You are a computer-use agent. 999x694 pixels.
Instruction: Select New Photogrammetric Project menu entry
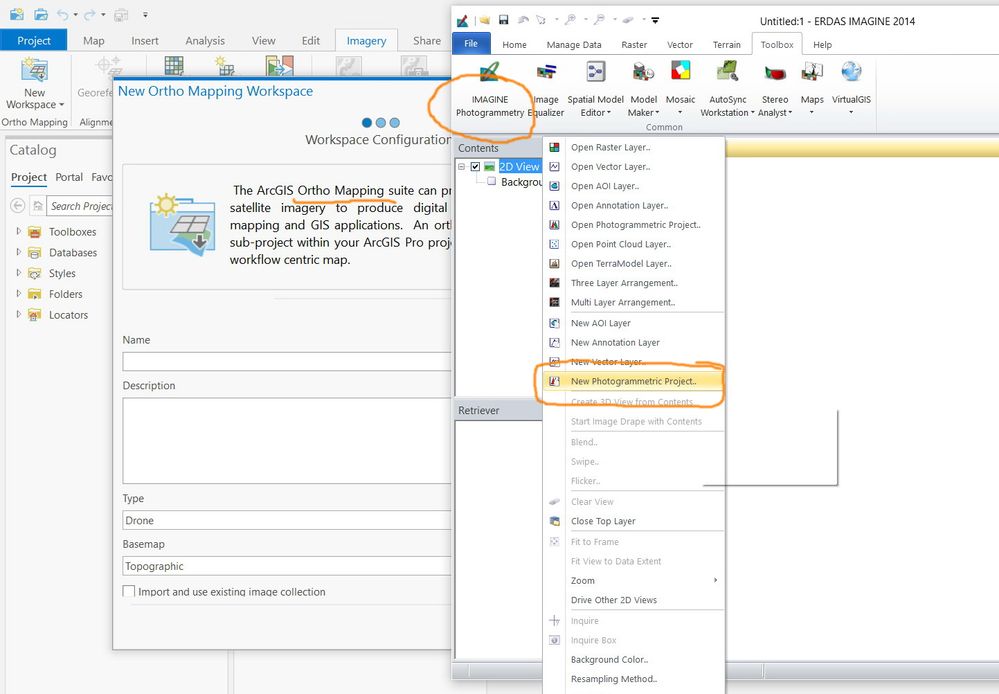pos(633,381)
